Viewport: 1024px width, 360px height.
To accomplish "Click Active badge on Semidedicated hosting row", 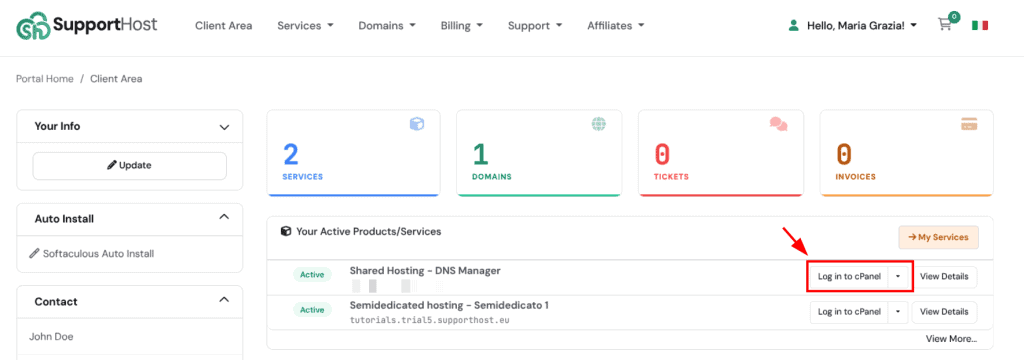I will (x=312, y=310).
